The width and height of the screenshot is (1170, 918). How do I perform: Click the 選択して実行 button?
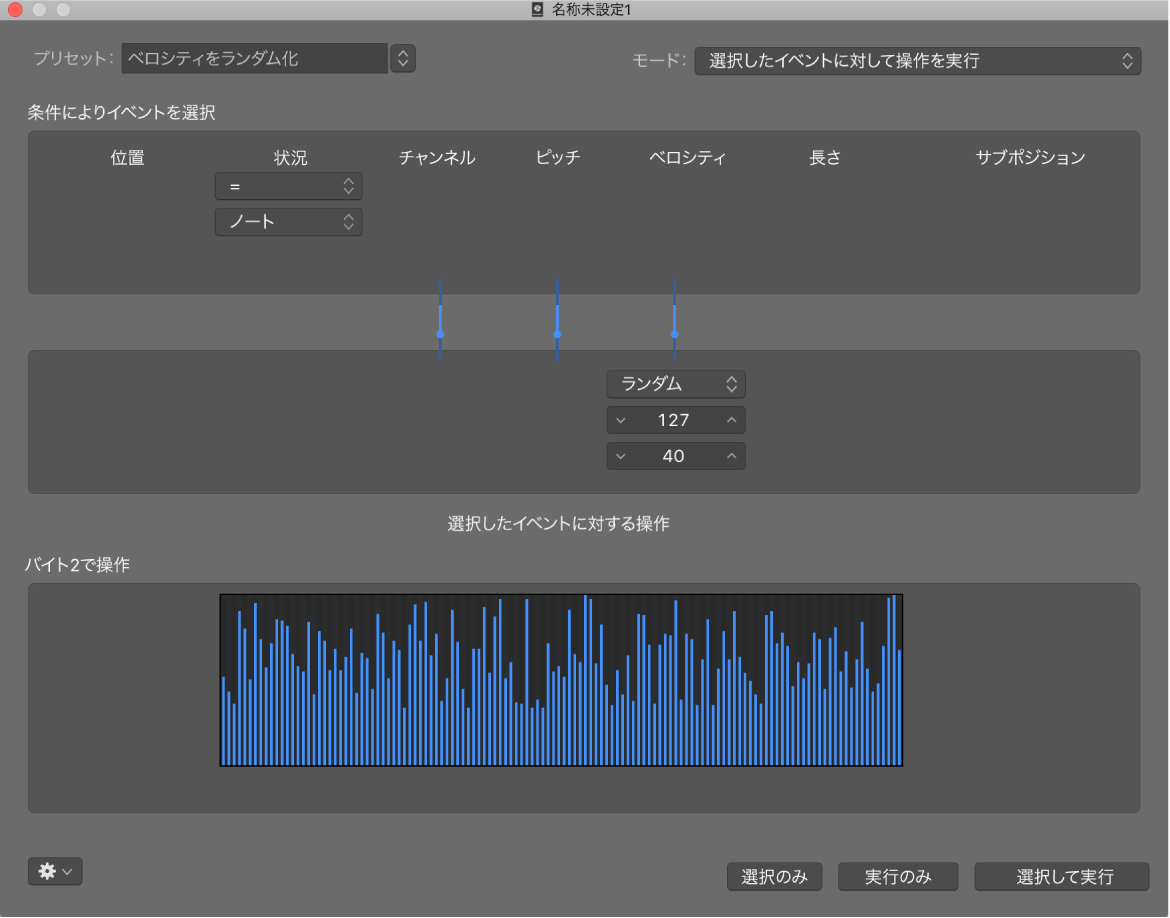click(x=1062, y=877)
